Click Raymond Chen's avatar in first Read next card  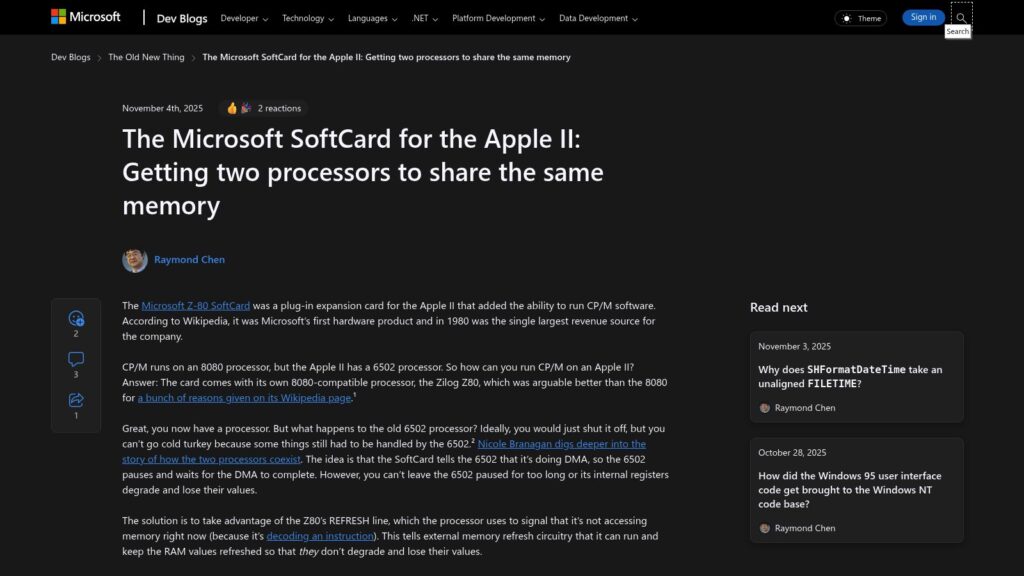point(766,408)
